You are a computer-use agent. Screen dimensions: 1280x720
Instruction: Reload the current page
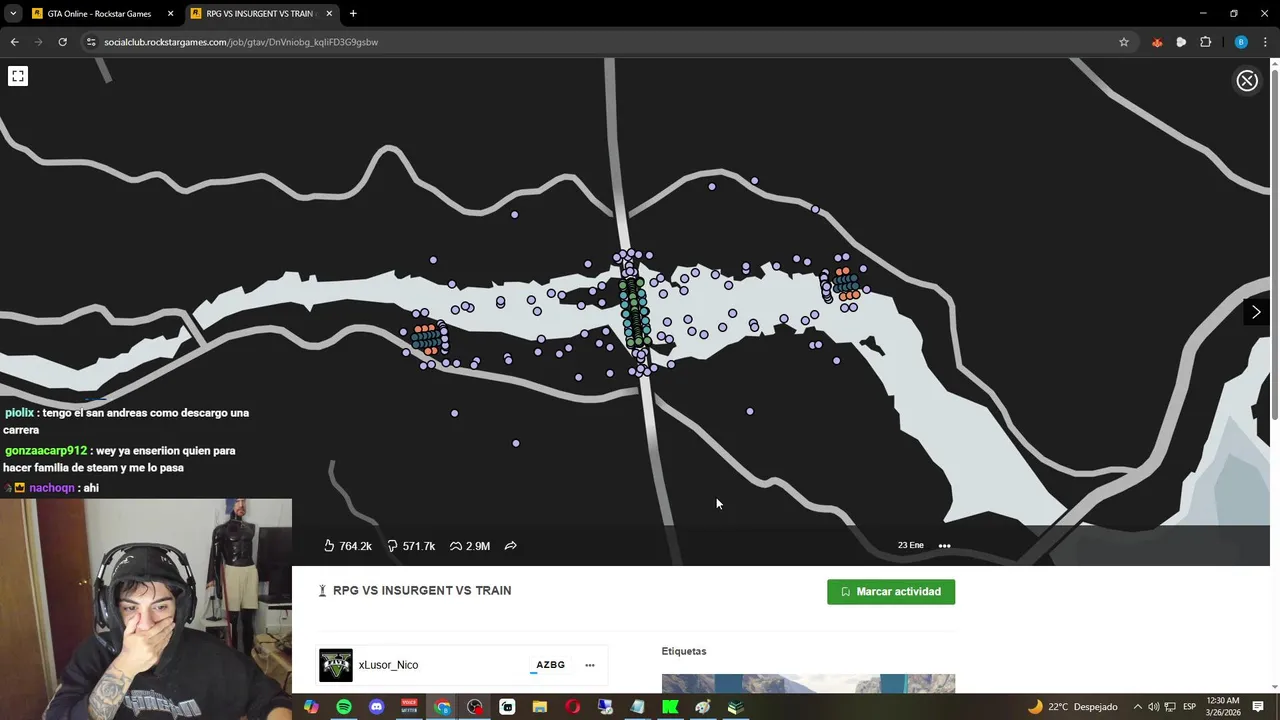[x=62, y=42]
